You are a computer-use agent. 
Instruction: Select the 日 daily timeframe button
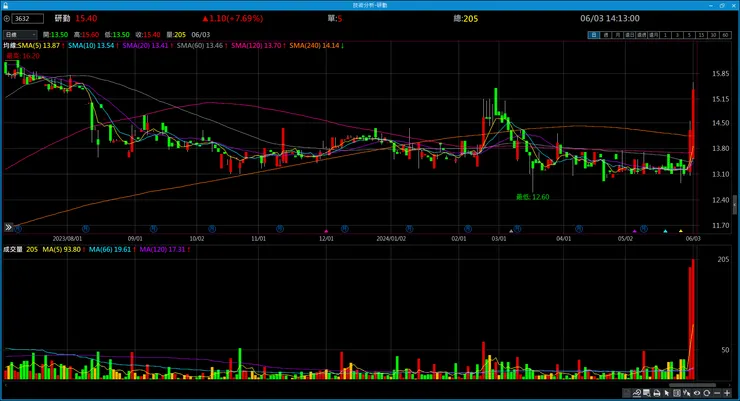click(x=594, y=35)
